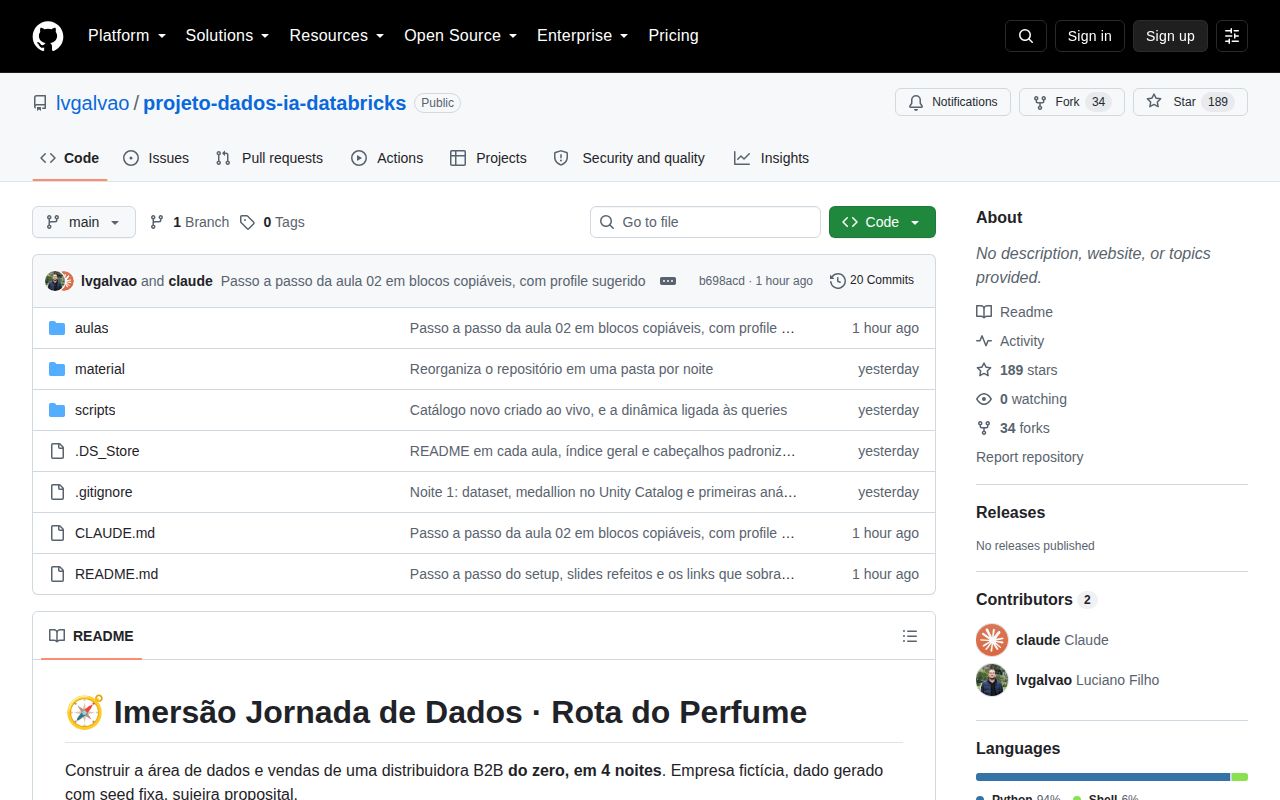Open Security and quality tab
The height and width of the screenshot is (800, 1280).
[x=629, y=158]
